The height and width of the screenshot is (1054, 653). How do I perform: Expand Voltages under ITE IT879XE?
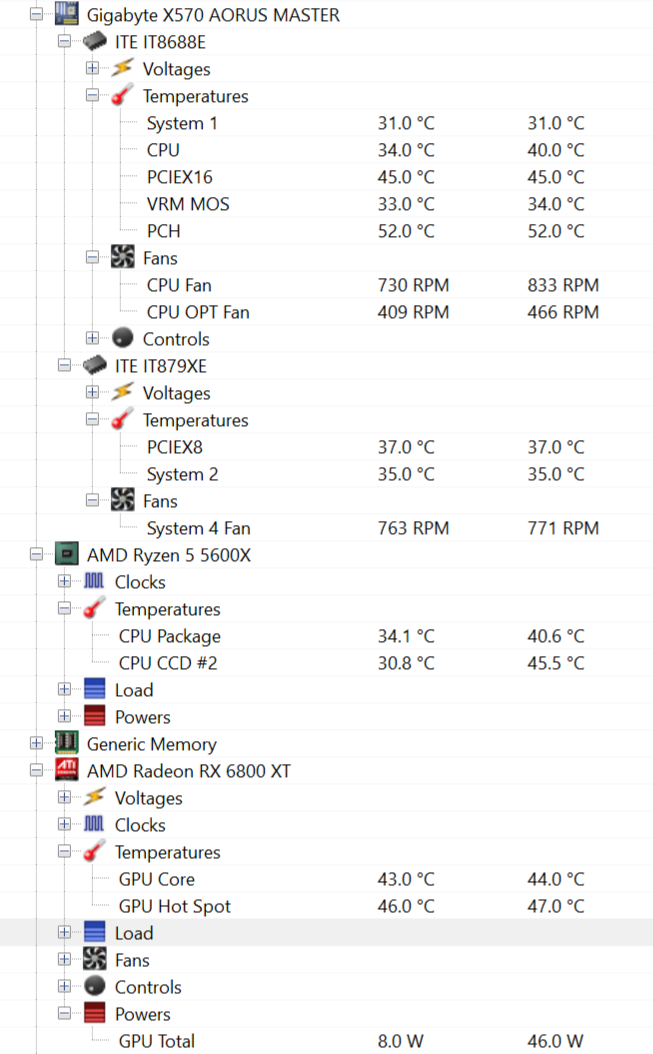(x=92, y=392)
